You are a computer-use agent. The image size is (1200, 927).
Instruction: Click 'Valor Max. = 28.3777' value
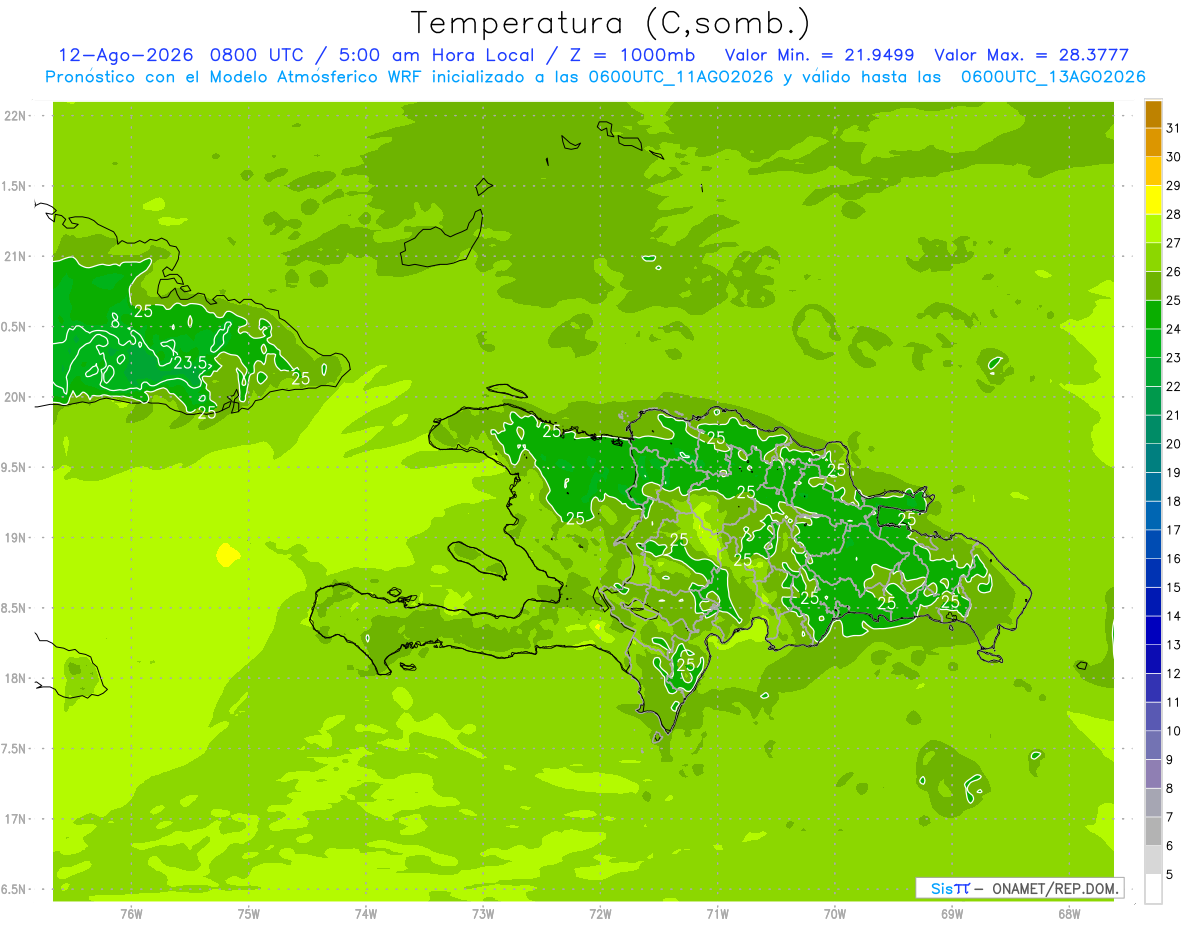(x=1031, y=55)
